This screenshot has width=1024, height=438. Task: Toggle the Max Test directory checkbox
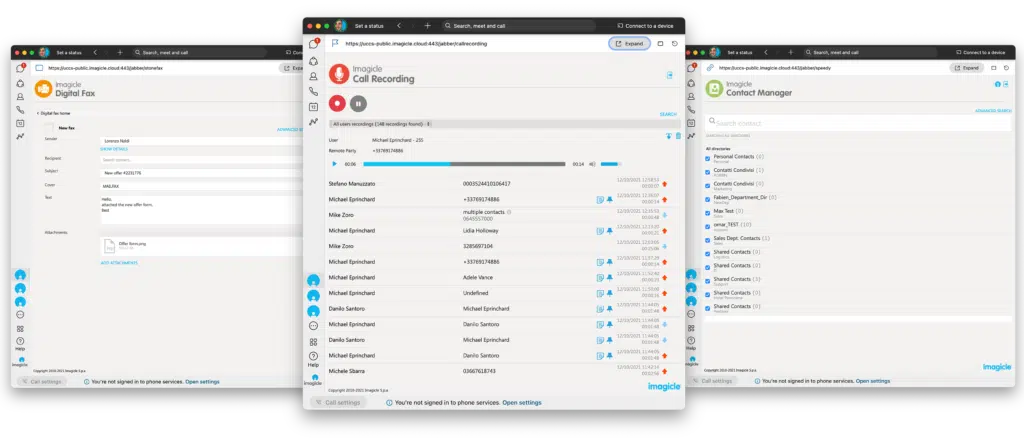click(709, 211)
